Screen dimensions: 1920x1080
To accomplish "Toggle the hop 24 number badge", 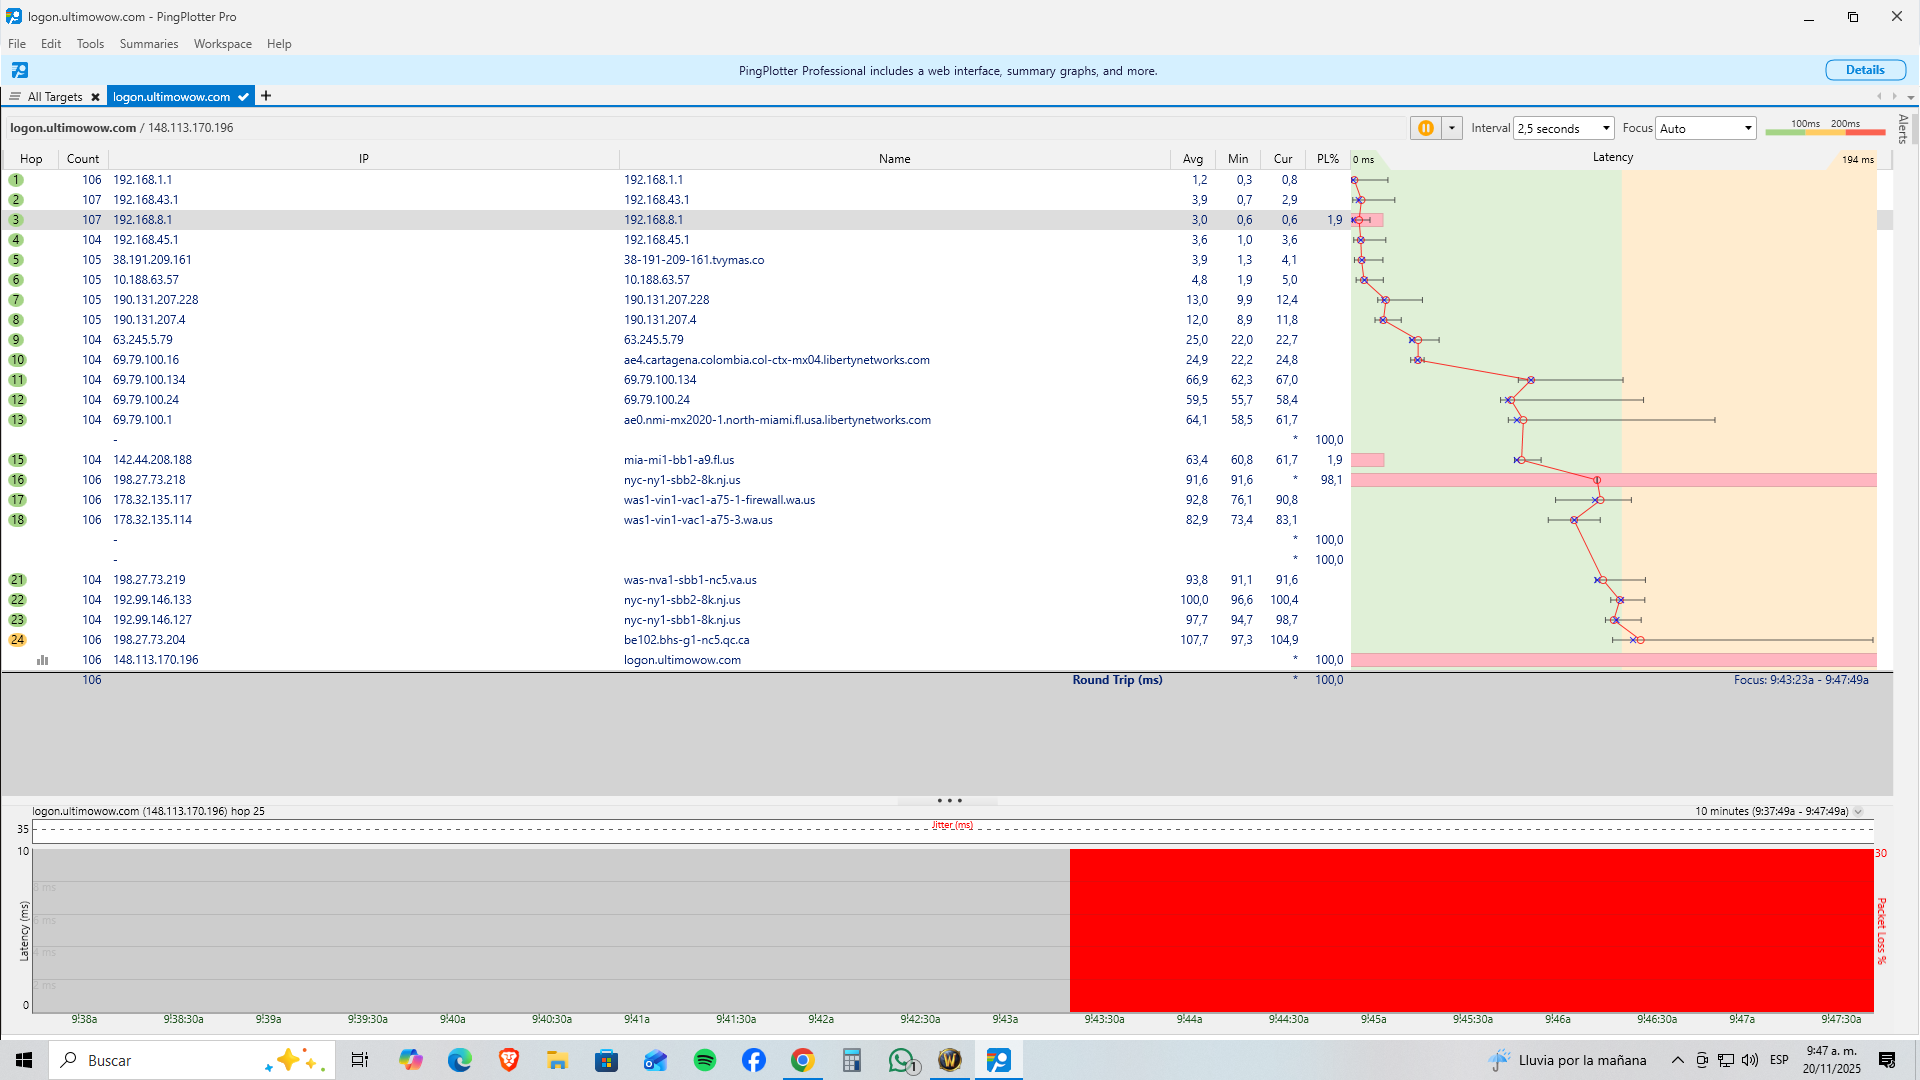I will pos(17,640).
